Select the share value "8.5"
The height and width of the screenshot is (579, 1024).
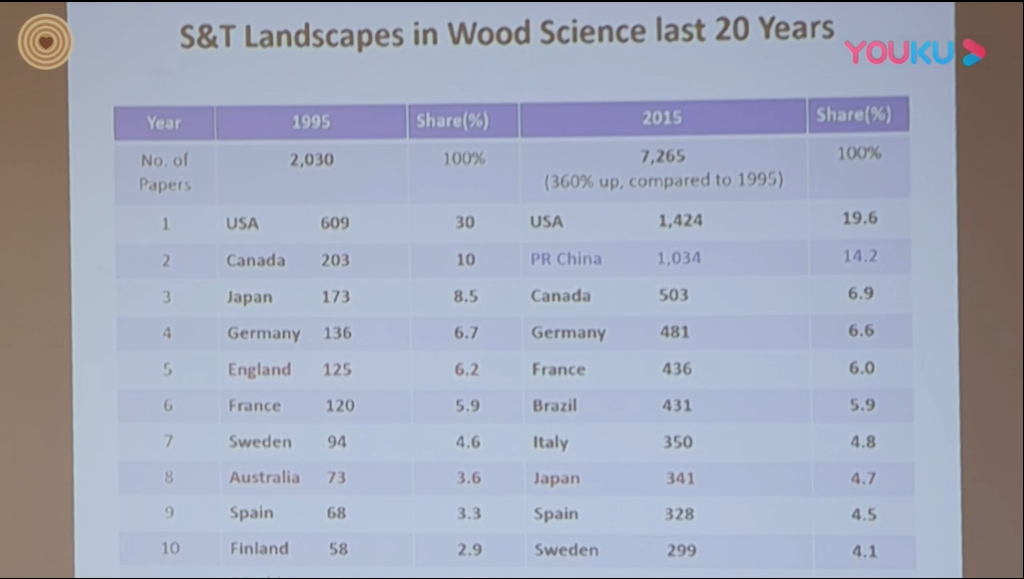(466, 296)
